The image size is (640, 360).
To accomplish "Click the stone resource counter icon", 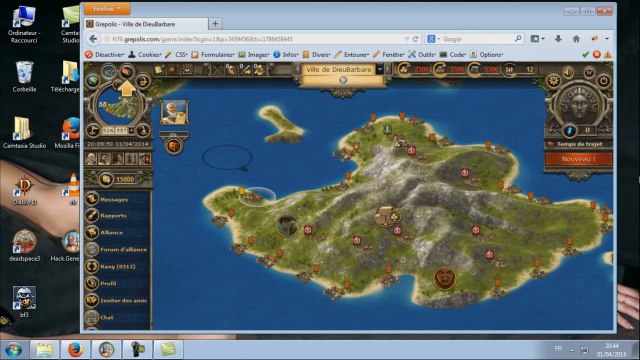I will (x=440, y=69).
